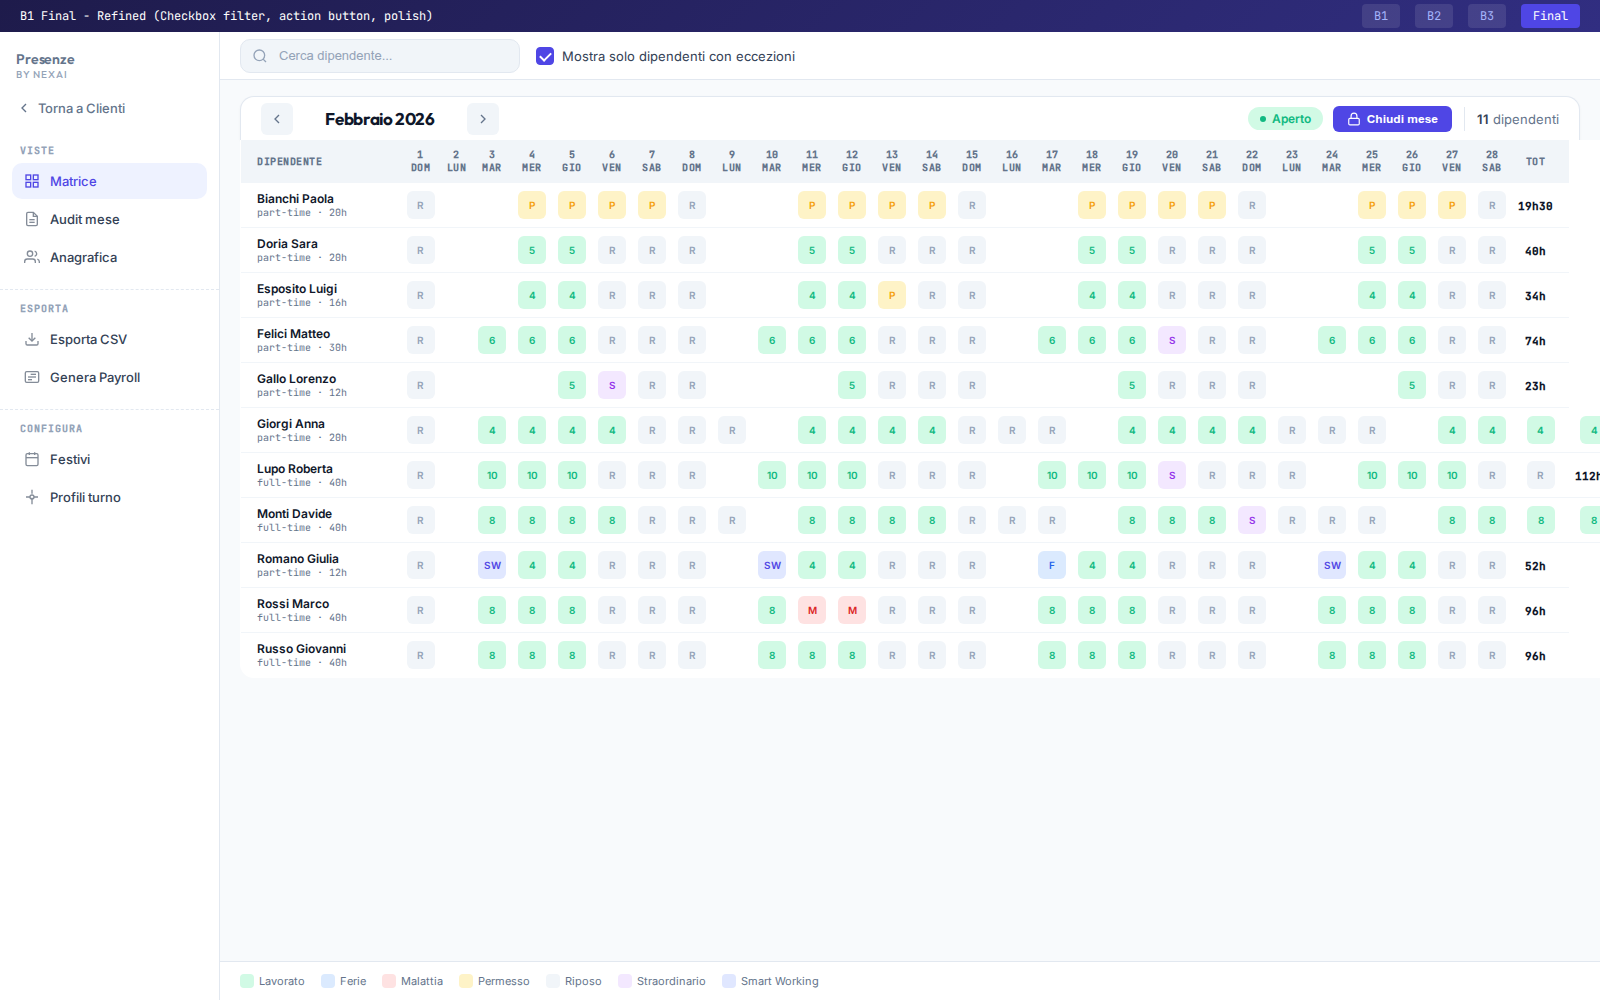This screenshot has width=1600, height=1000.
Task: Click the search magnifier icon
Action: click(260, 56)
